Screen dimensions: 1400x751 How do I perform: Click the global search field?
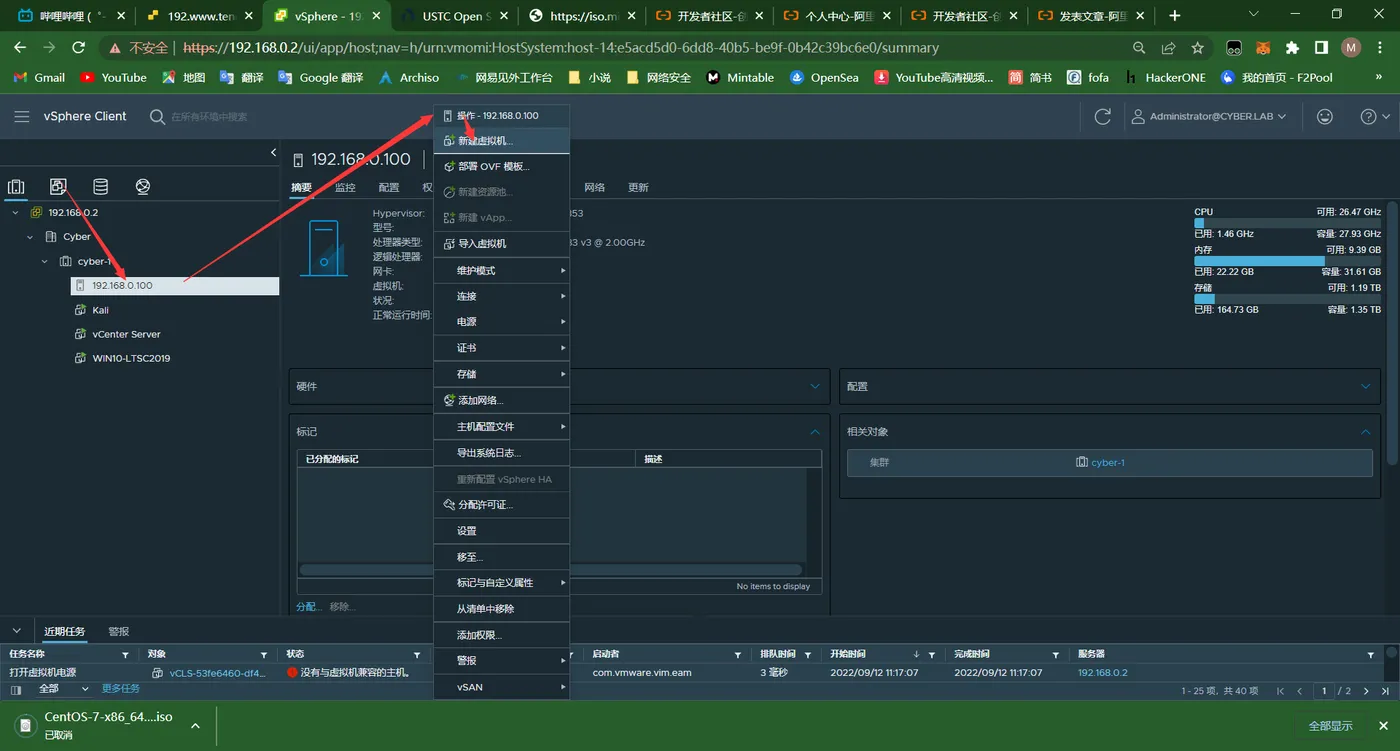pyautogui.click(x=210, y=117)
